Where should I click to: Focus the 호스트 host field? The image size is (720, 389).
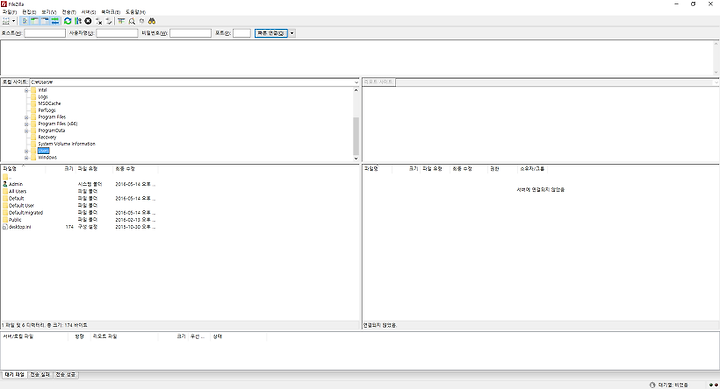pos(45,33)
